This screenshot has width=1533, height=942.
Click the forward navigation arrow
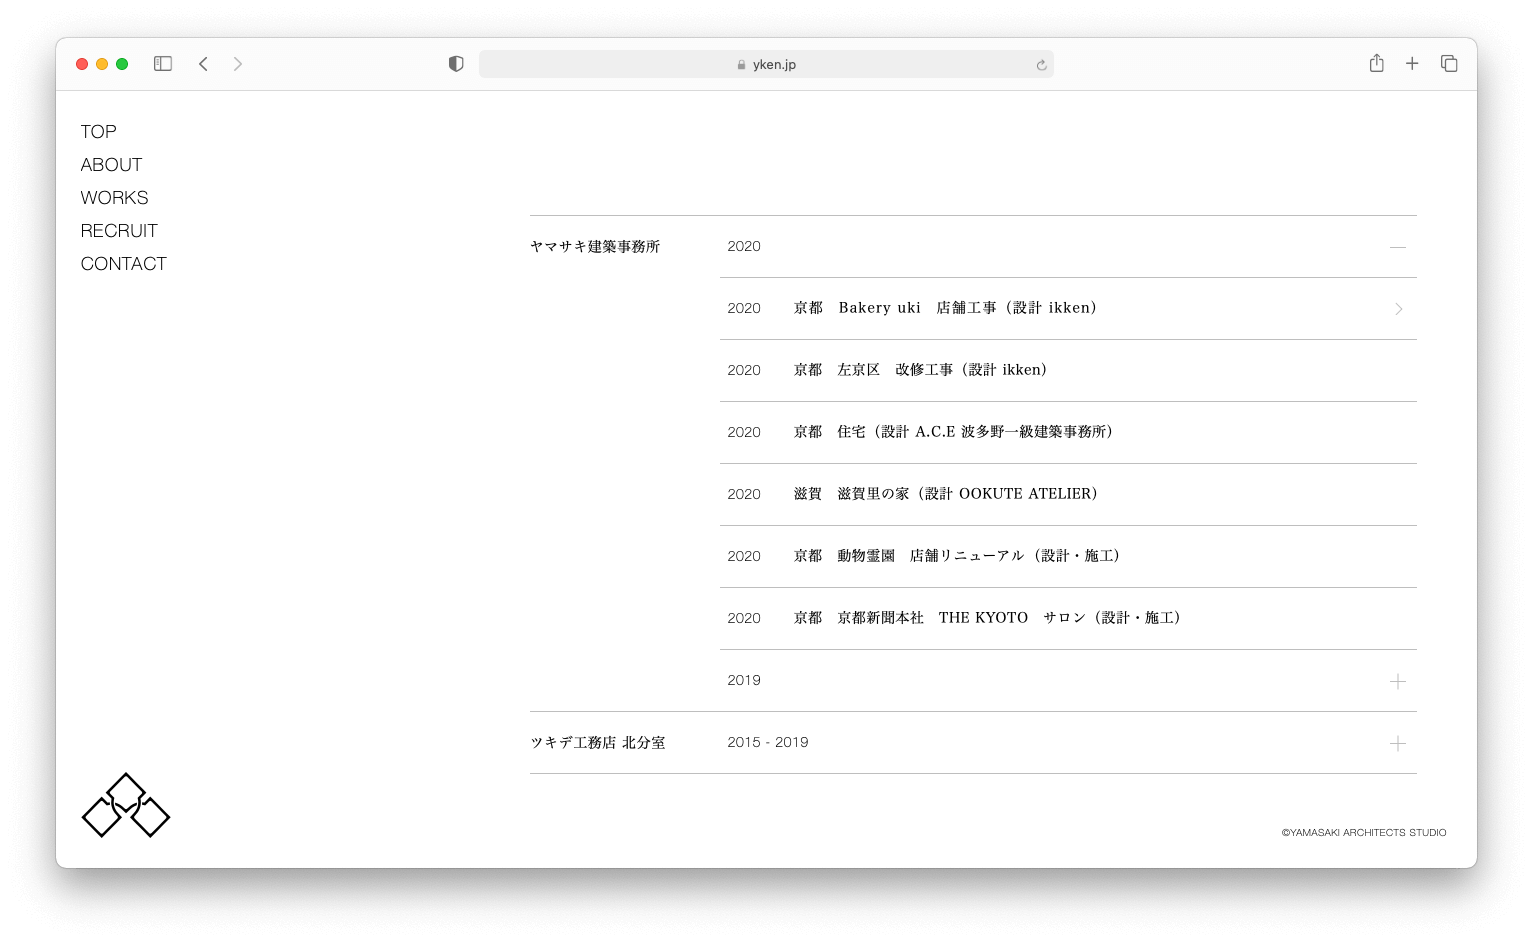coord(237,64)
